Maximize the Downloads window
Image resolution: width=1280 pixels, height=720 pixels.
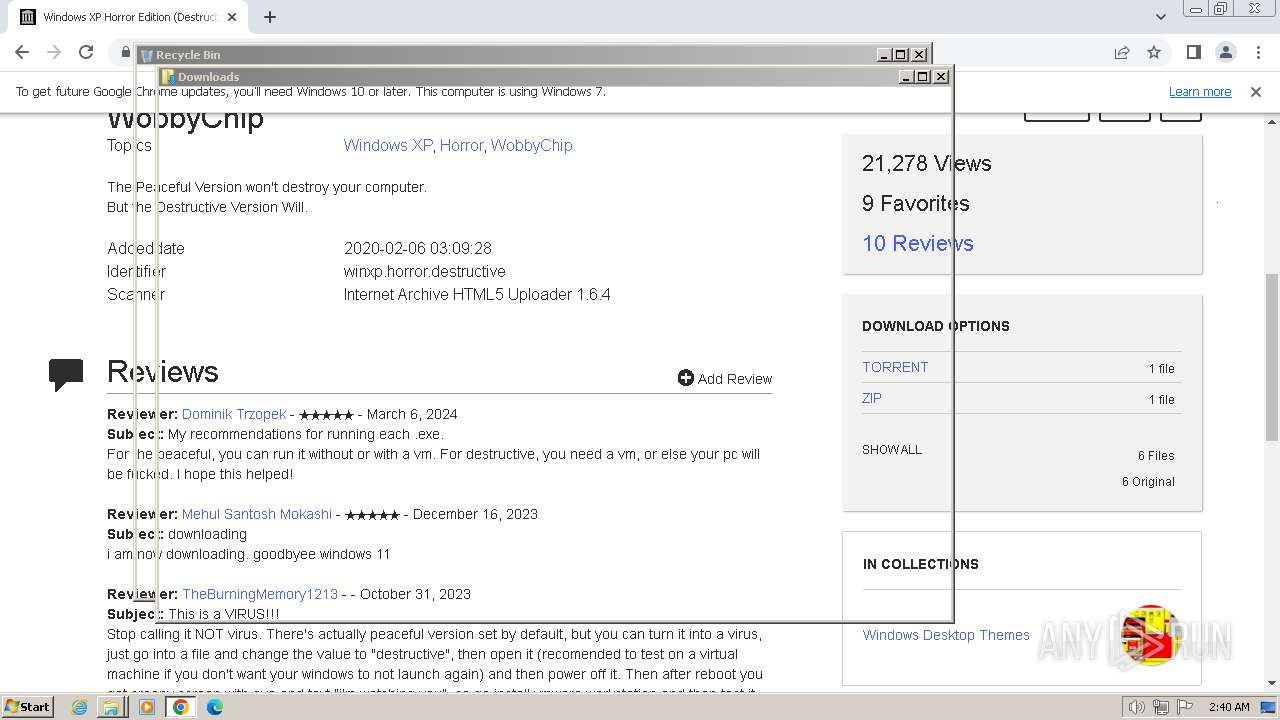(923, 77)
